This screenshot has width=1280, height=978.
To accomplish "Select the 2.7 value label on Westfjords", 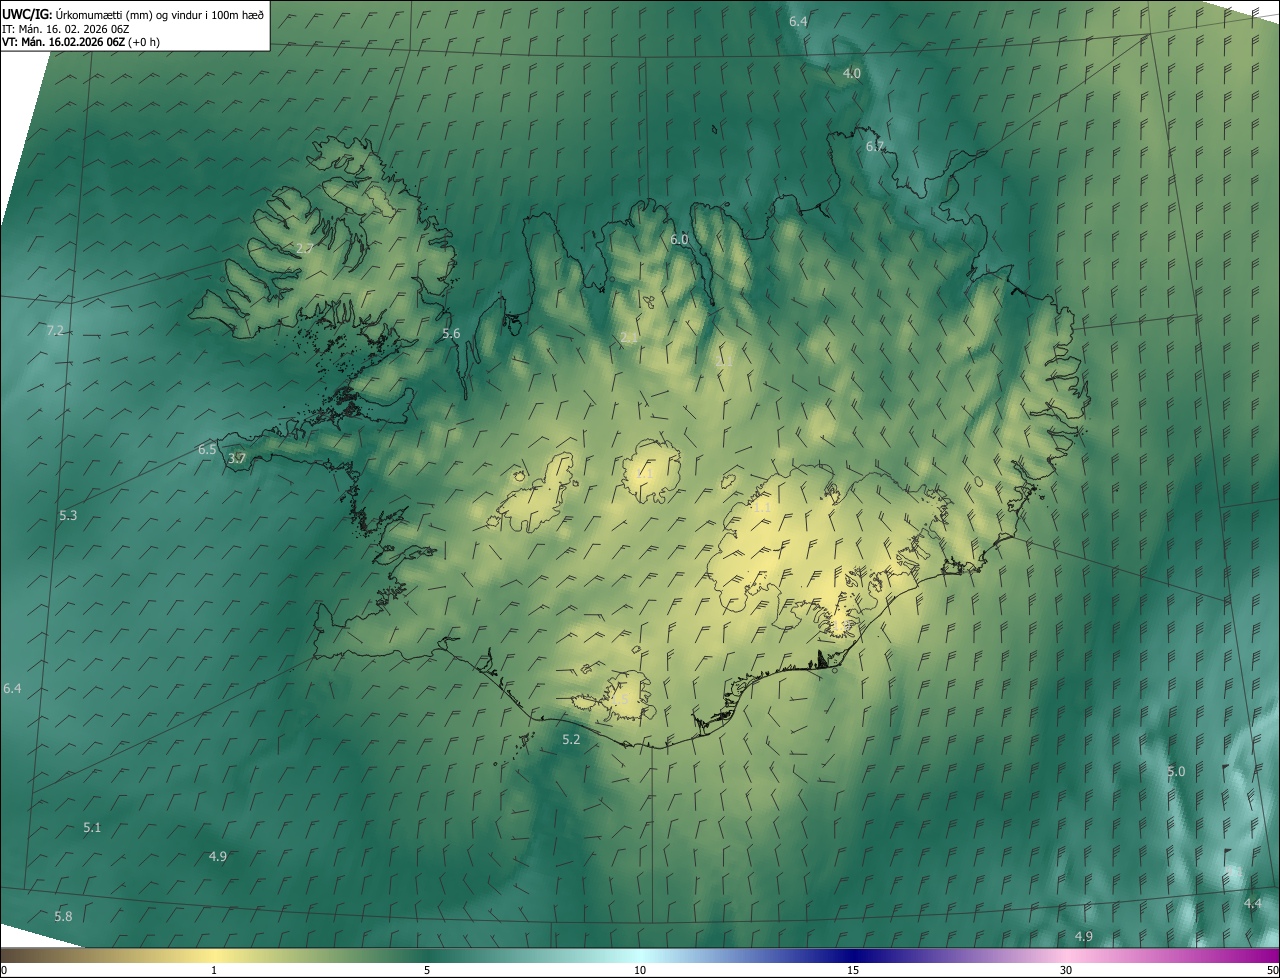I will click(x=306, y=248).
